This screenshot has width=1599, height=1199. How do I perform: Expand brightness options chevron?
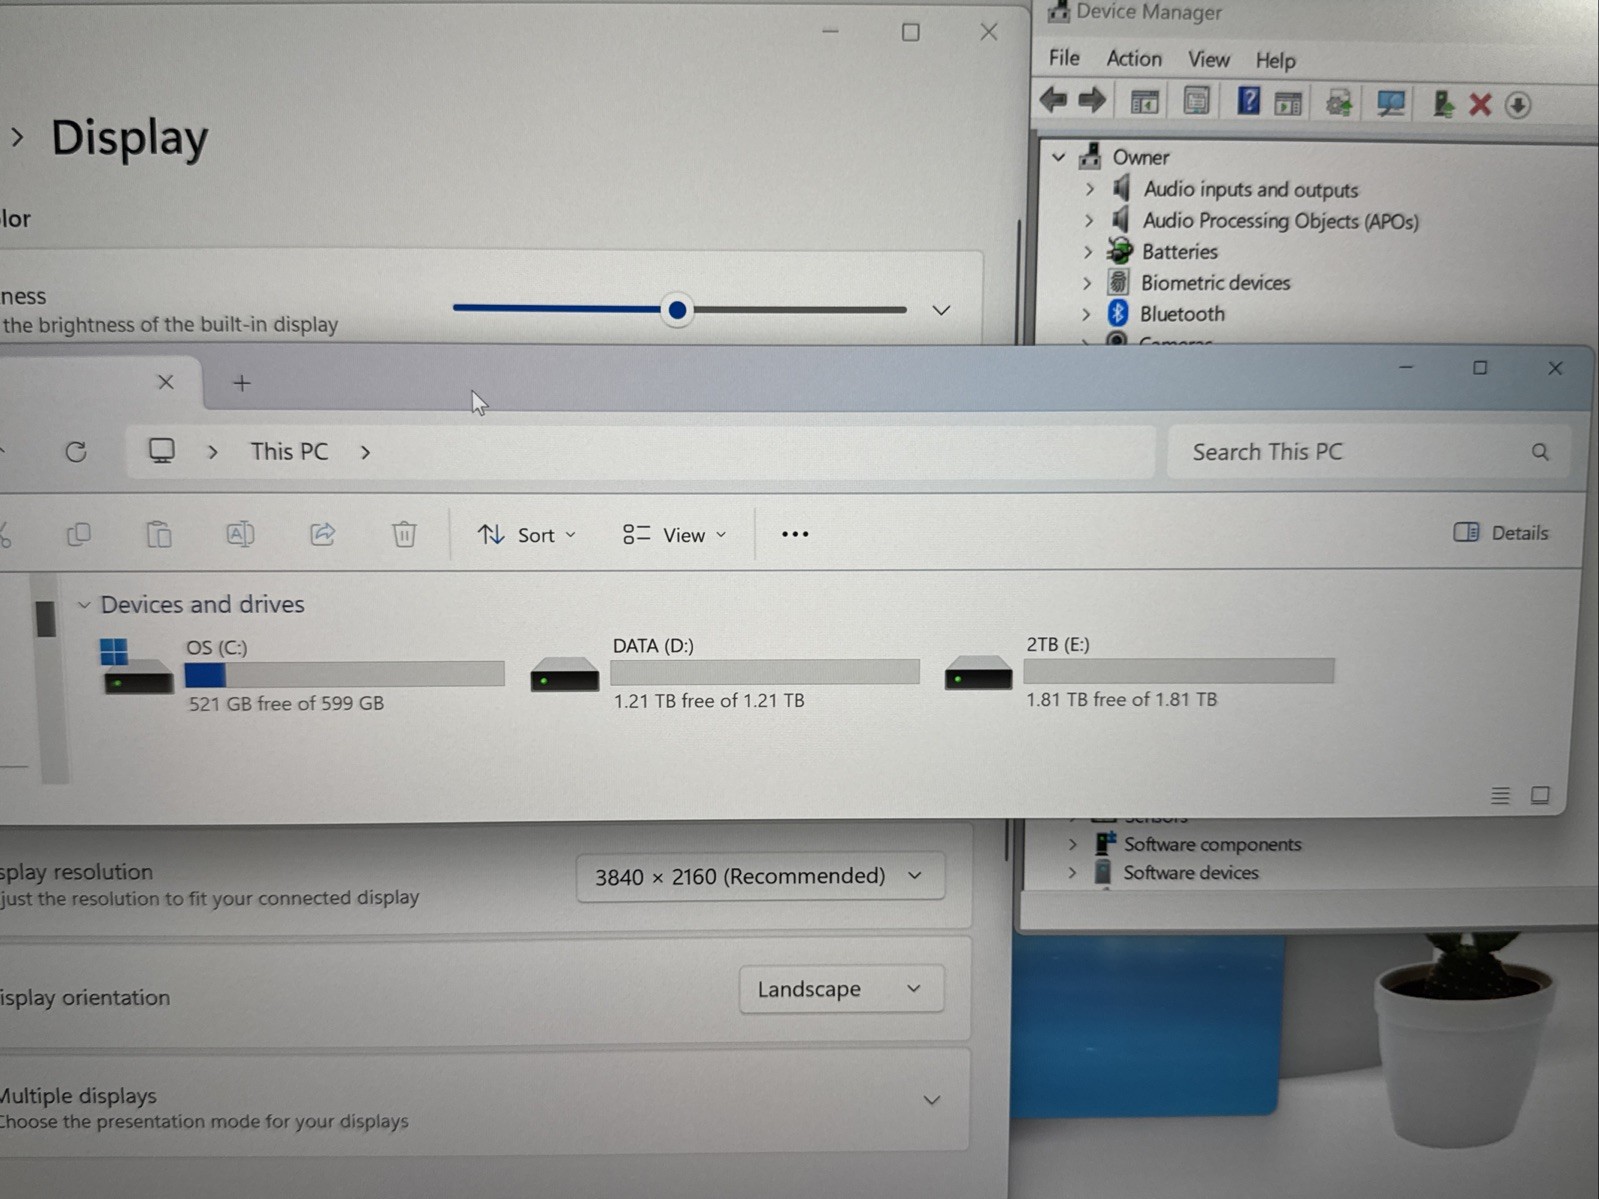click(x=941, y=310)
